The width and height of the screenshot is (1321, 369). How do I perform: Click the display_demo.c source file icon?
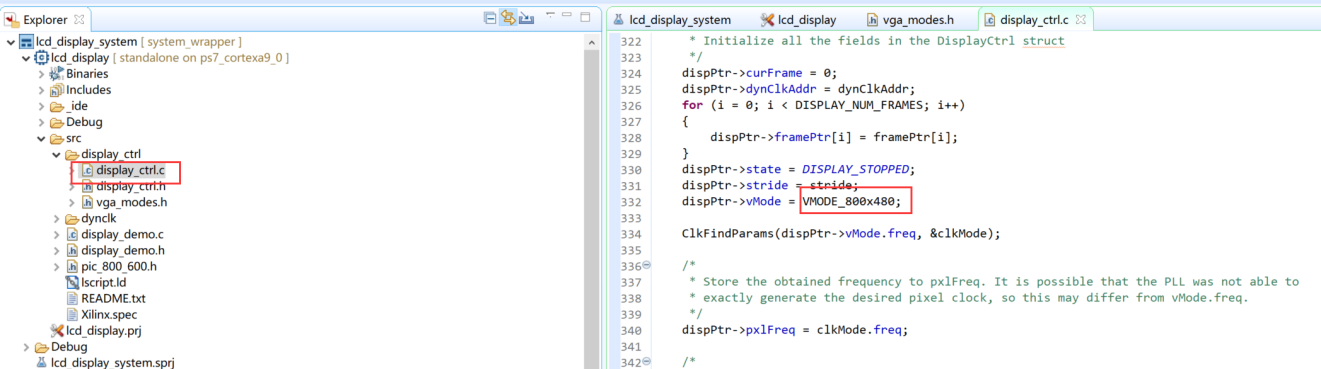72,234
